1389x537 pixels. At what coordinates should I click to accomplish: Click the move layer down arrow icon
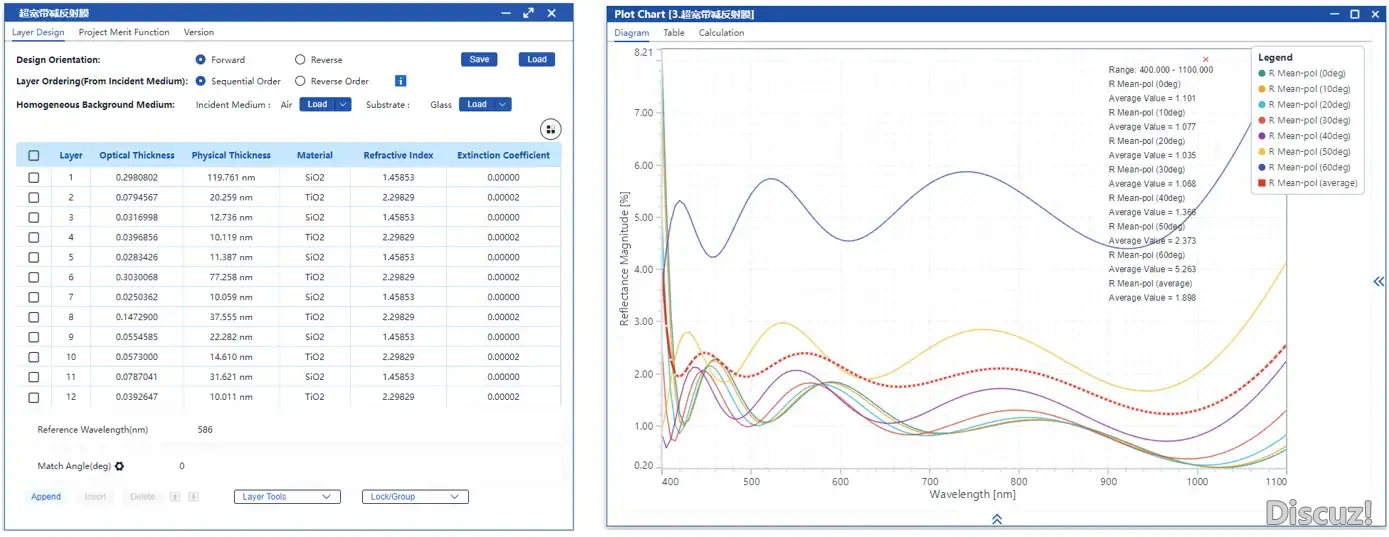coord(193,497)
